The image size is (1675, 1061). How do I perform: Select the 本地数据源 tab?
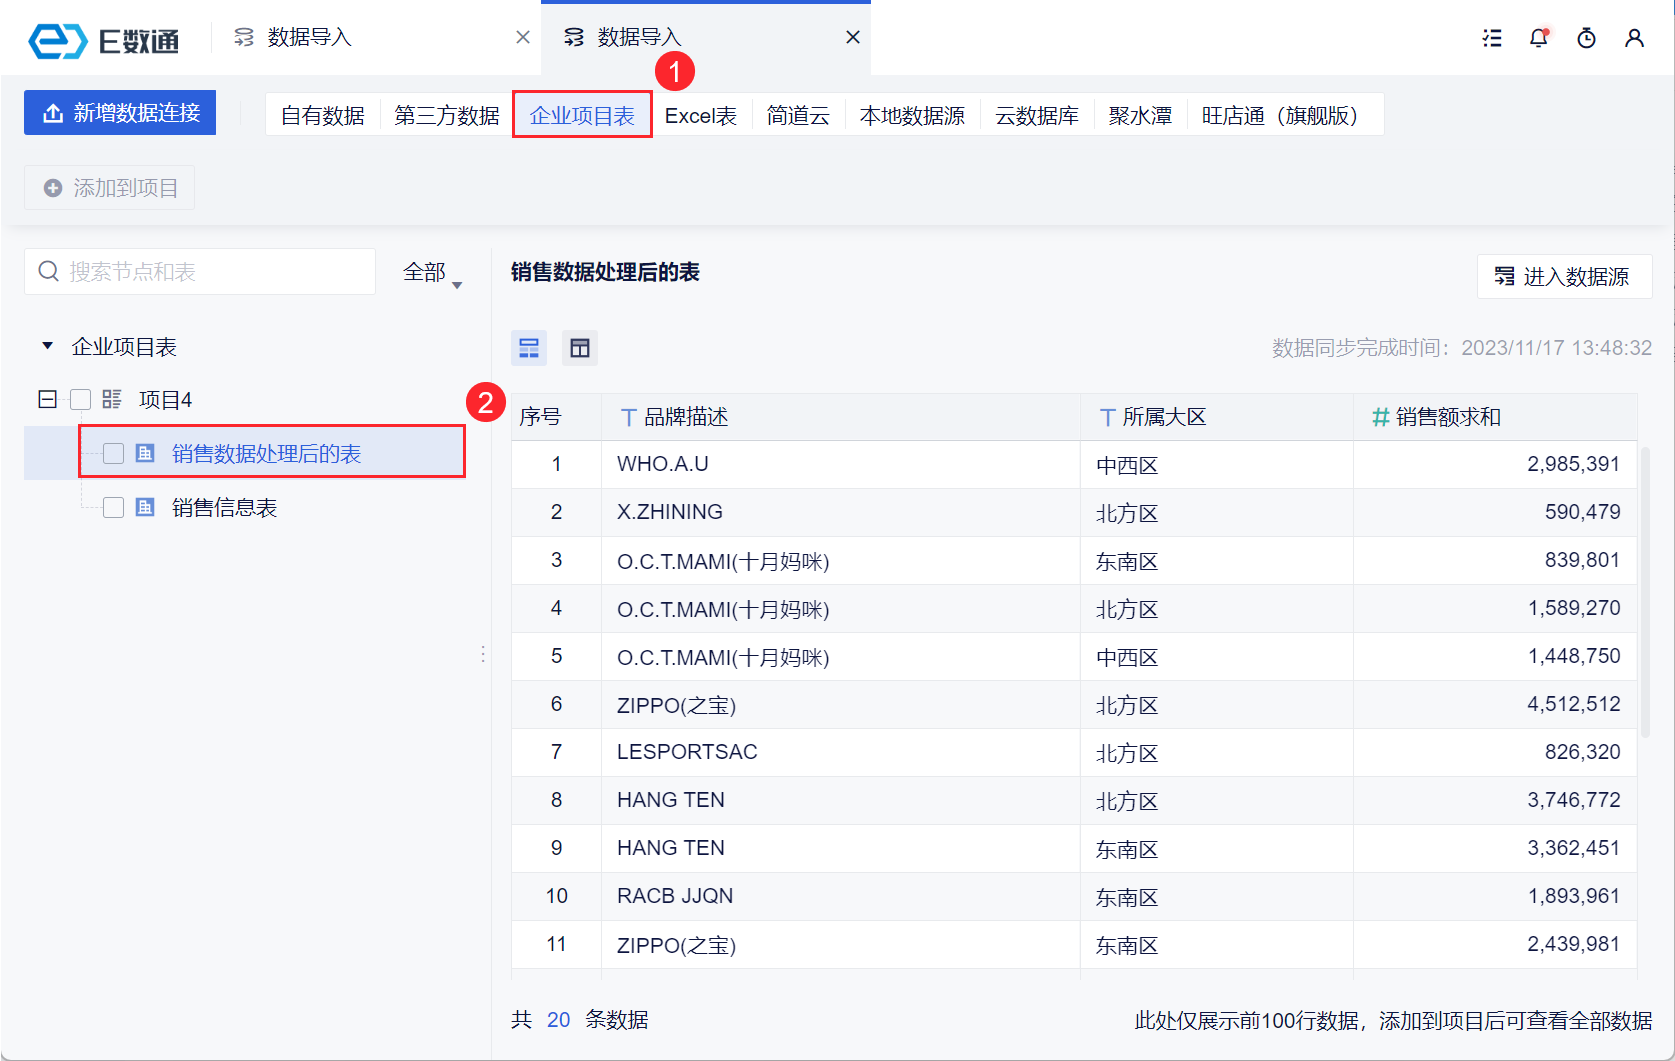[913, 116]
